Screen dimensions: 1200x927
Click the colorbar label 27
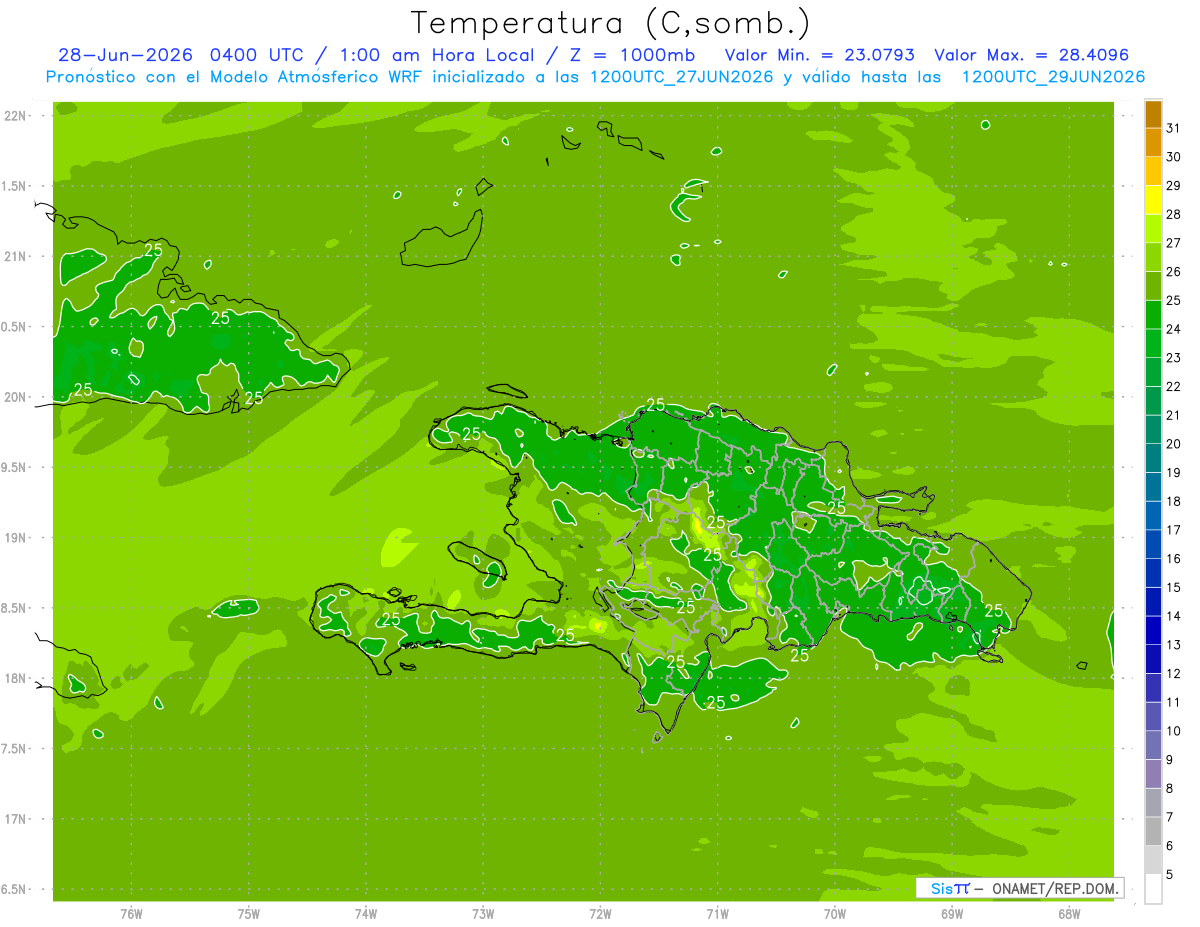click(1173, 243)
